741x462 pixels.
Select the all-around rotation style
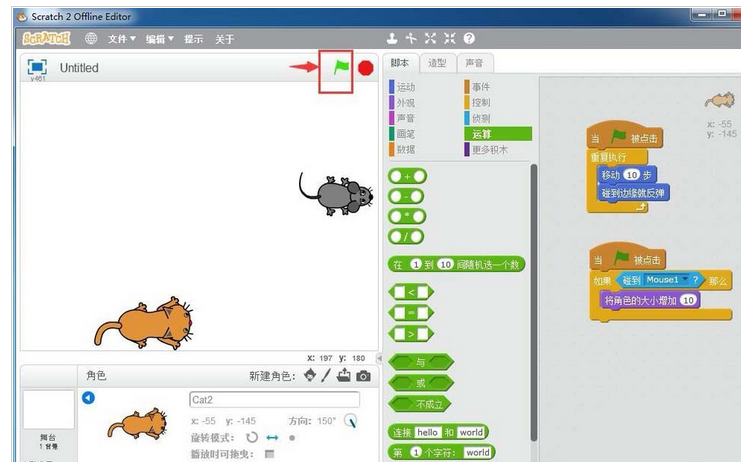coord(252,438)
